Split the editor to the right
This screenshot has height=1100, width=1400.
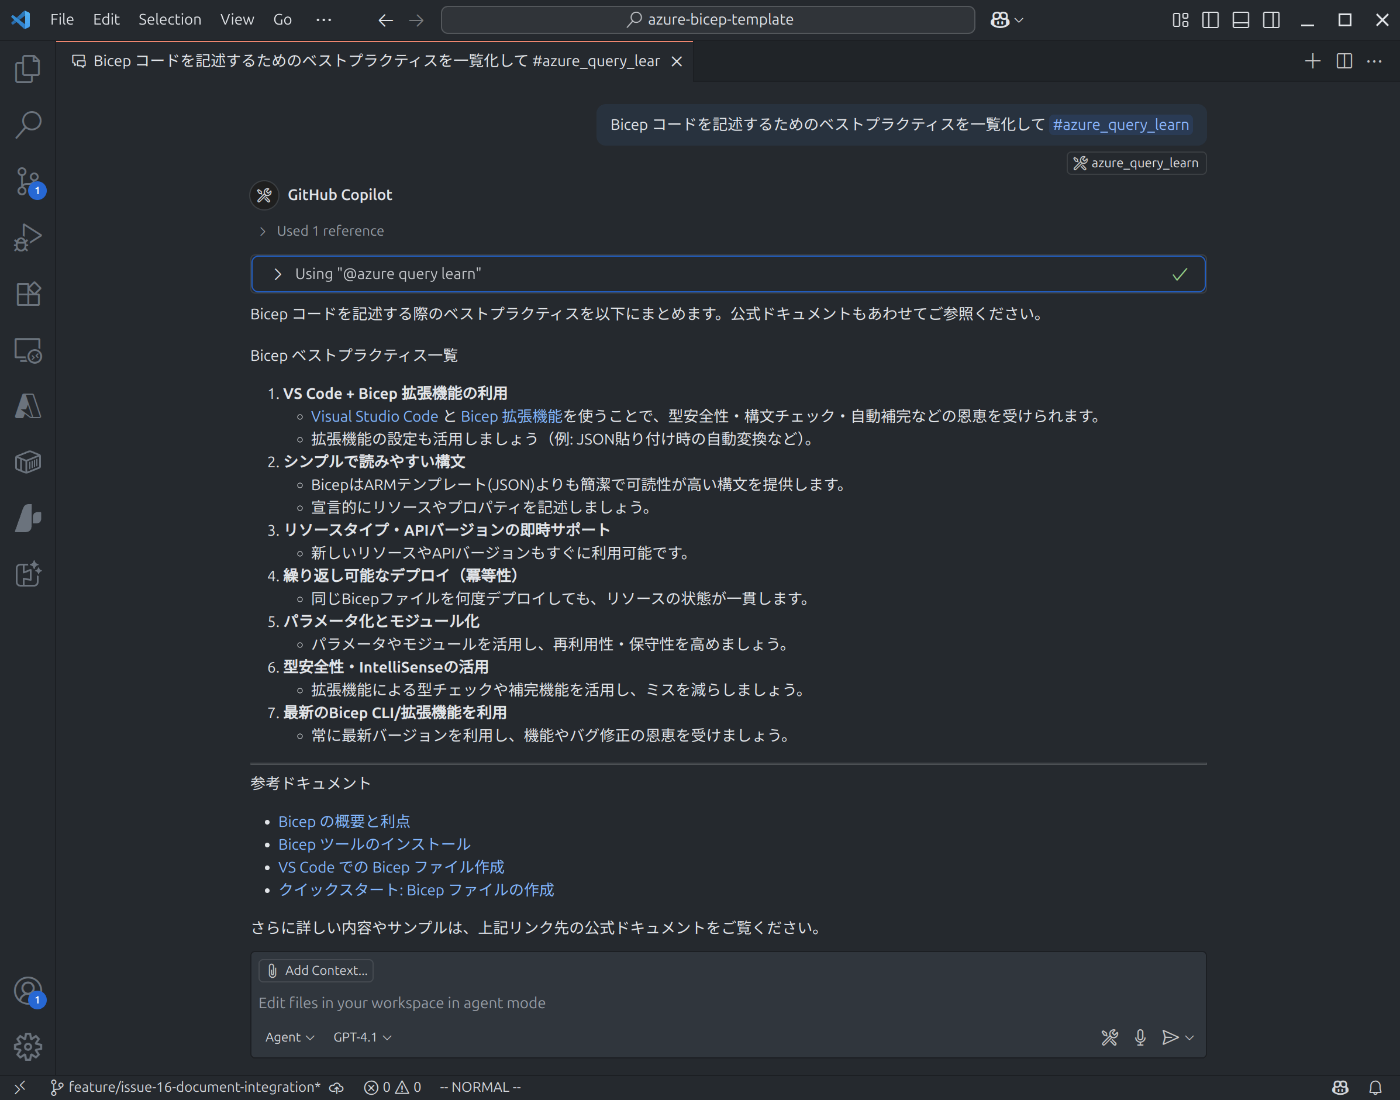pos(1345,61)
